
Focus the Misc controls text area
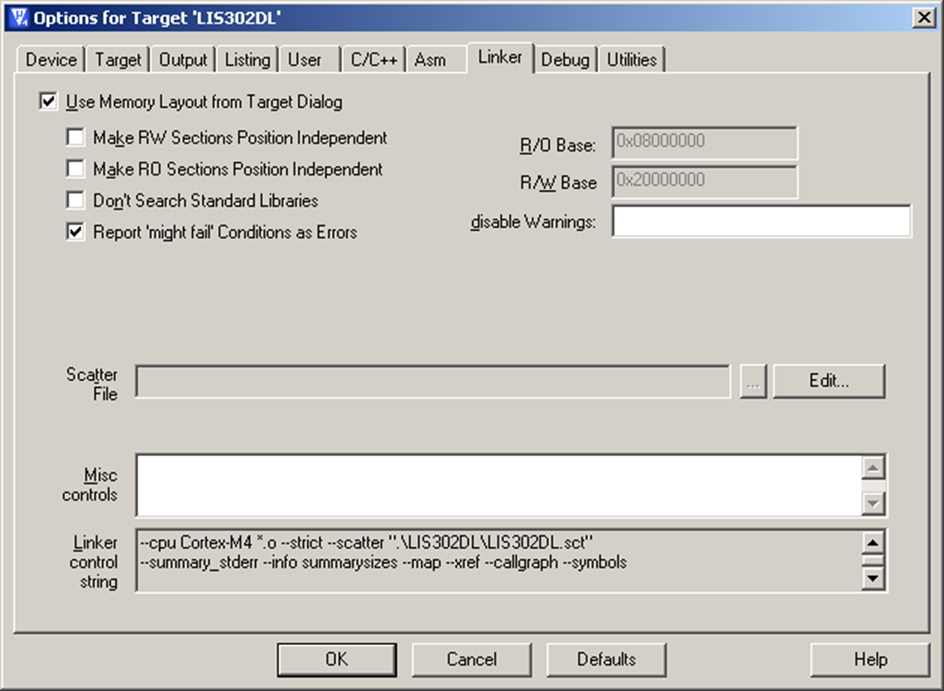499,485
